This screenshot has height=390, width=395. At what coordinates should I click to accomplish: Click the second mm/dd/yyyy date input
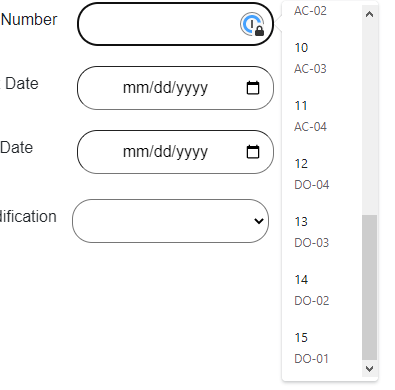tap(175, 152)
